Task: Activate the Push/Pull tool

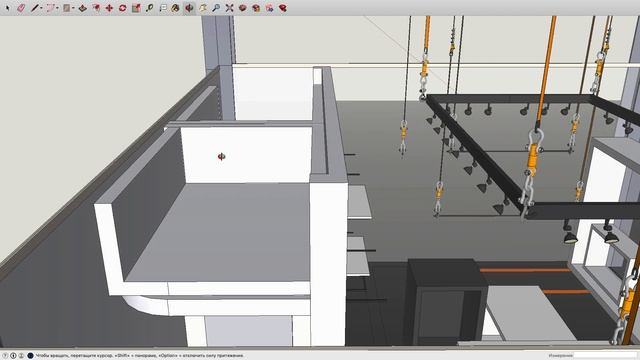Action: (x=83, y=8)
